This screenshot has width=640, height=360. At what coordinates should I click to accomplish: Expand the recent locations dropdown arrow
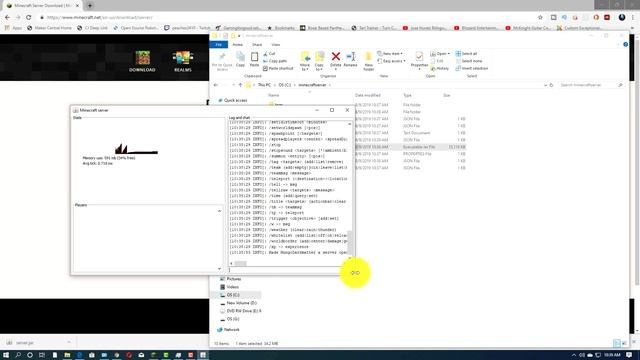[233, 85]
